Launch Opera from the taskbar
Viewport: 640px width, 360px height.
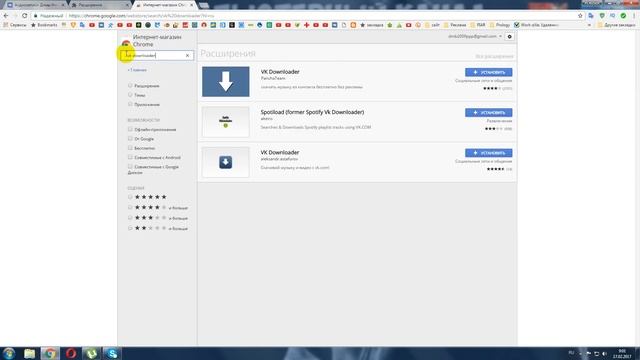pos(71,353)
